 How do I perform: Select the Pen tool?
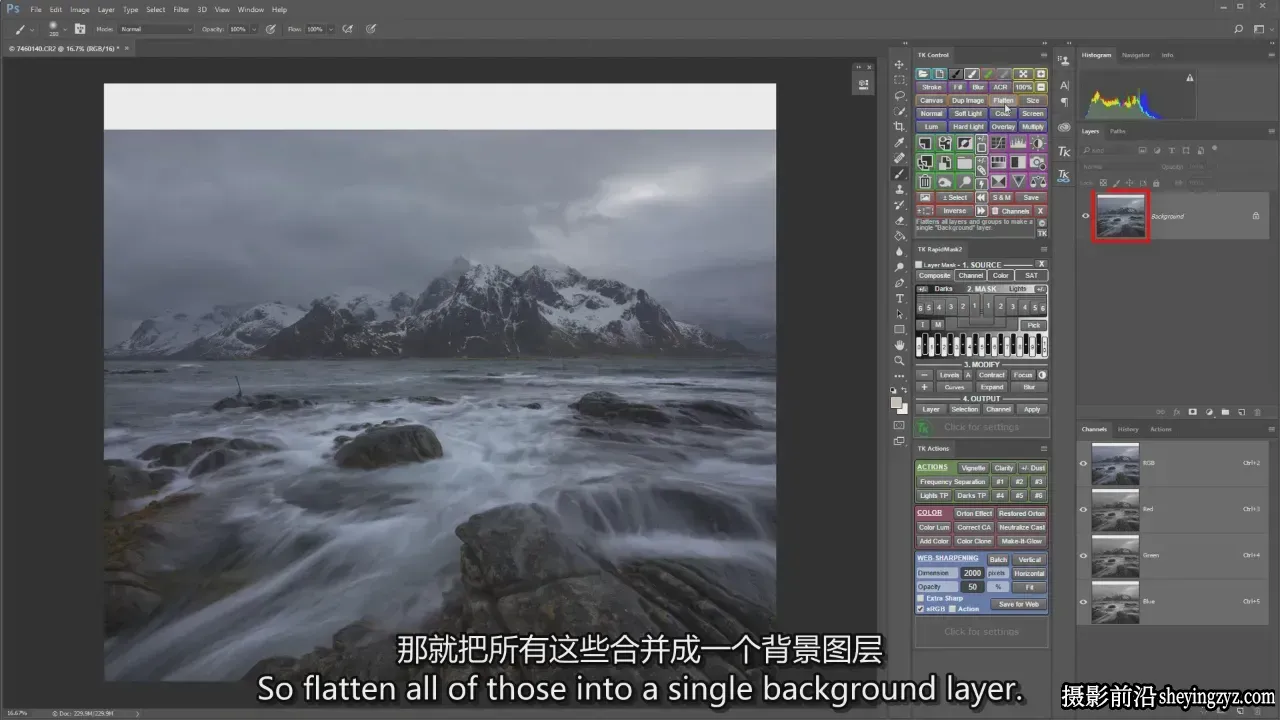[899, 283]
